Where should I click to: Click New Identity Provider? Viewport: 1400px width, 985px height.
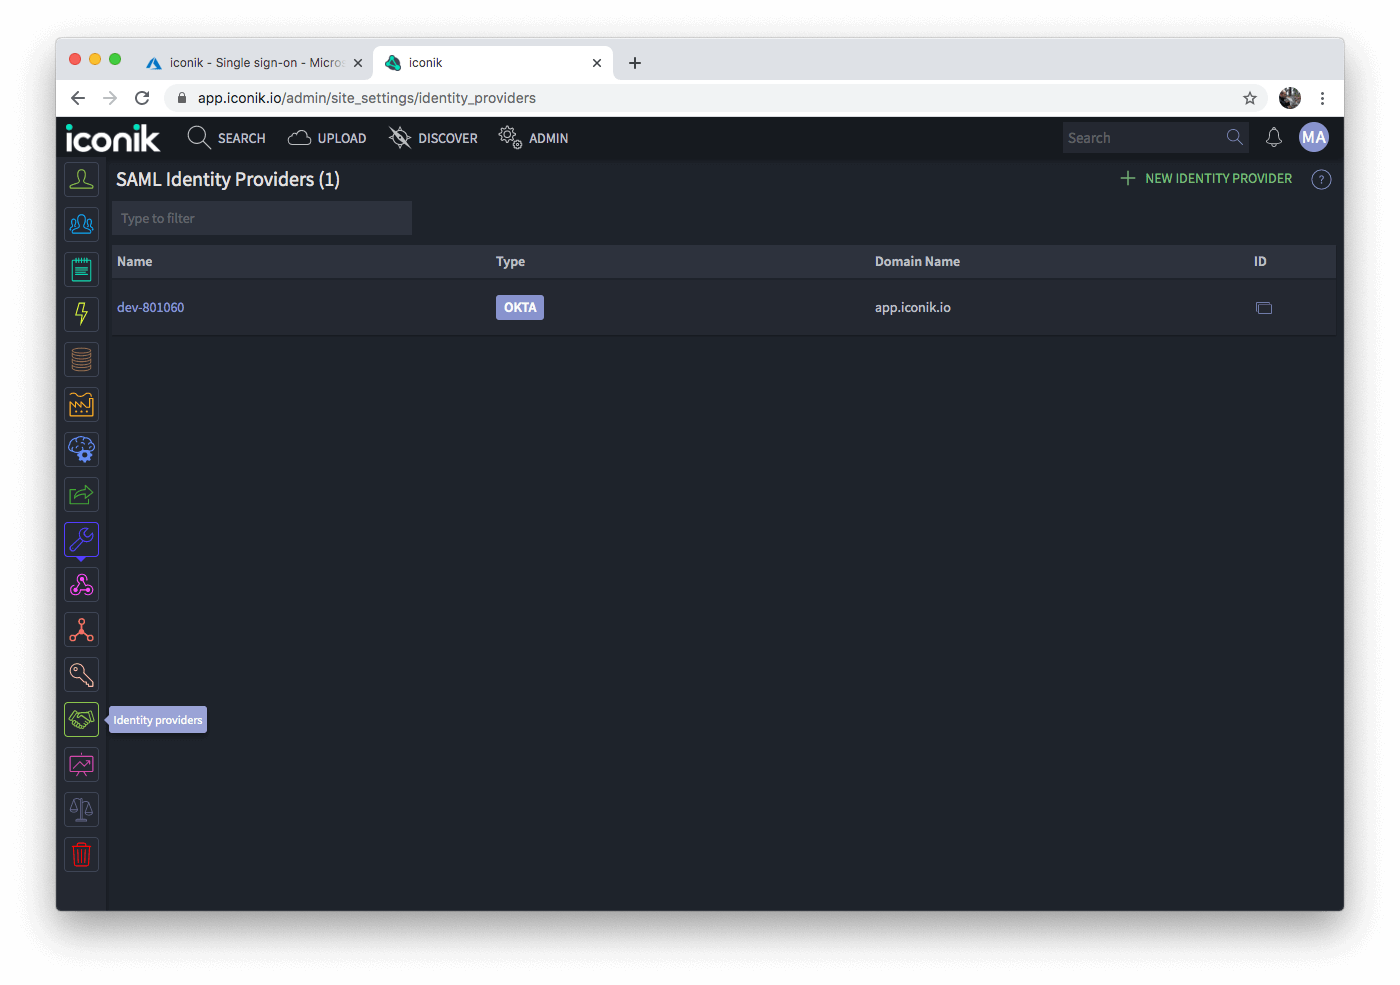(1205, 178)
